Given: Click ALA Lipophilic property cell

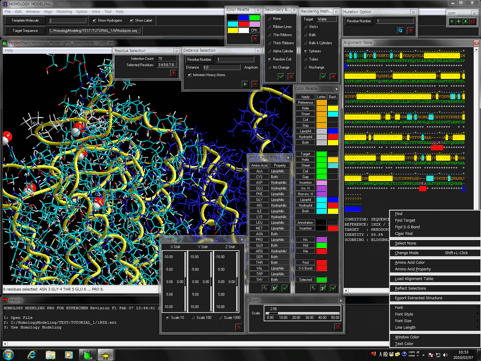Looking at the screenshot, I should [x=279, y=171].
